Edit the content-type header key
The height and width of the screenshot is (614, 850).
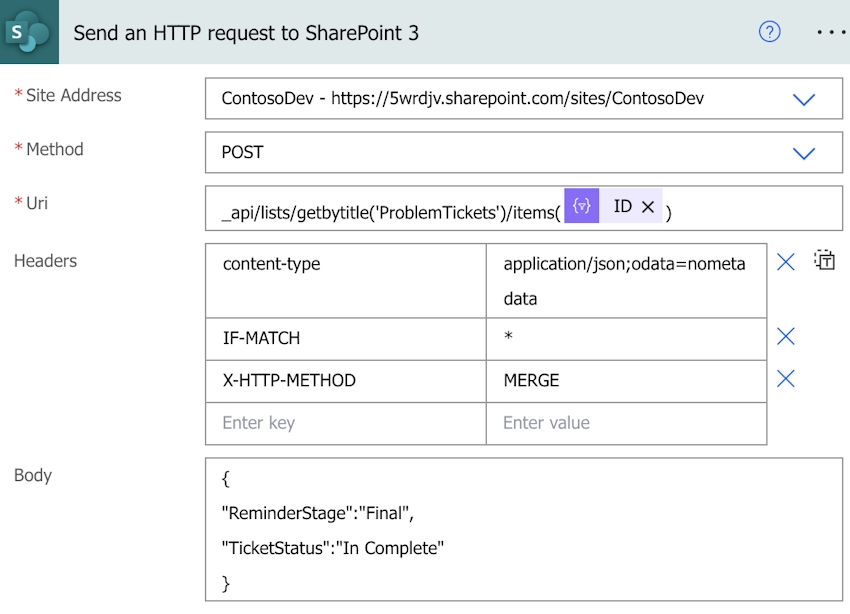coord(346,281)
